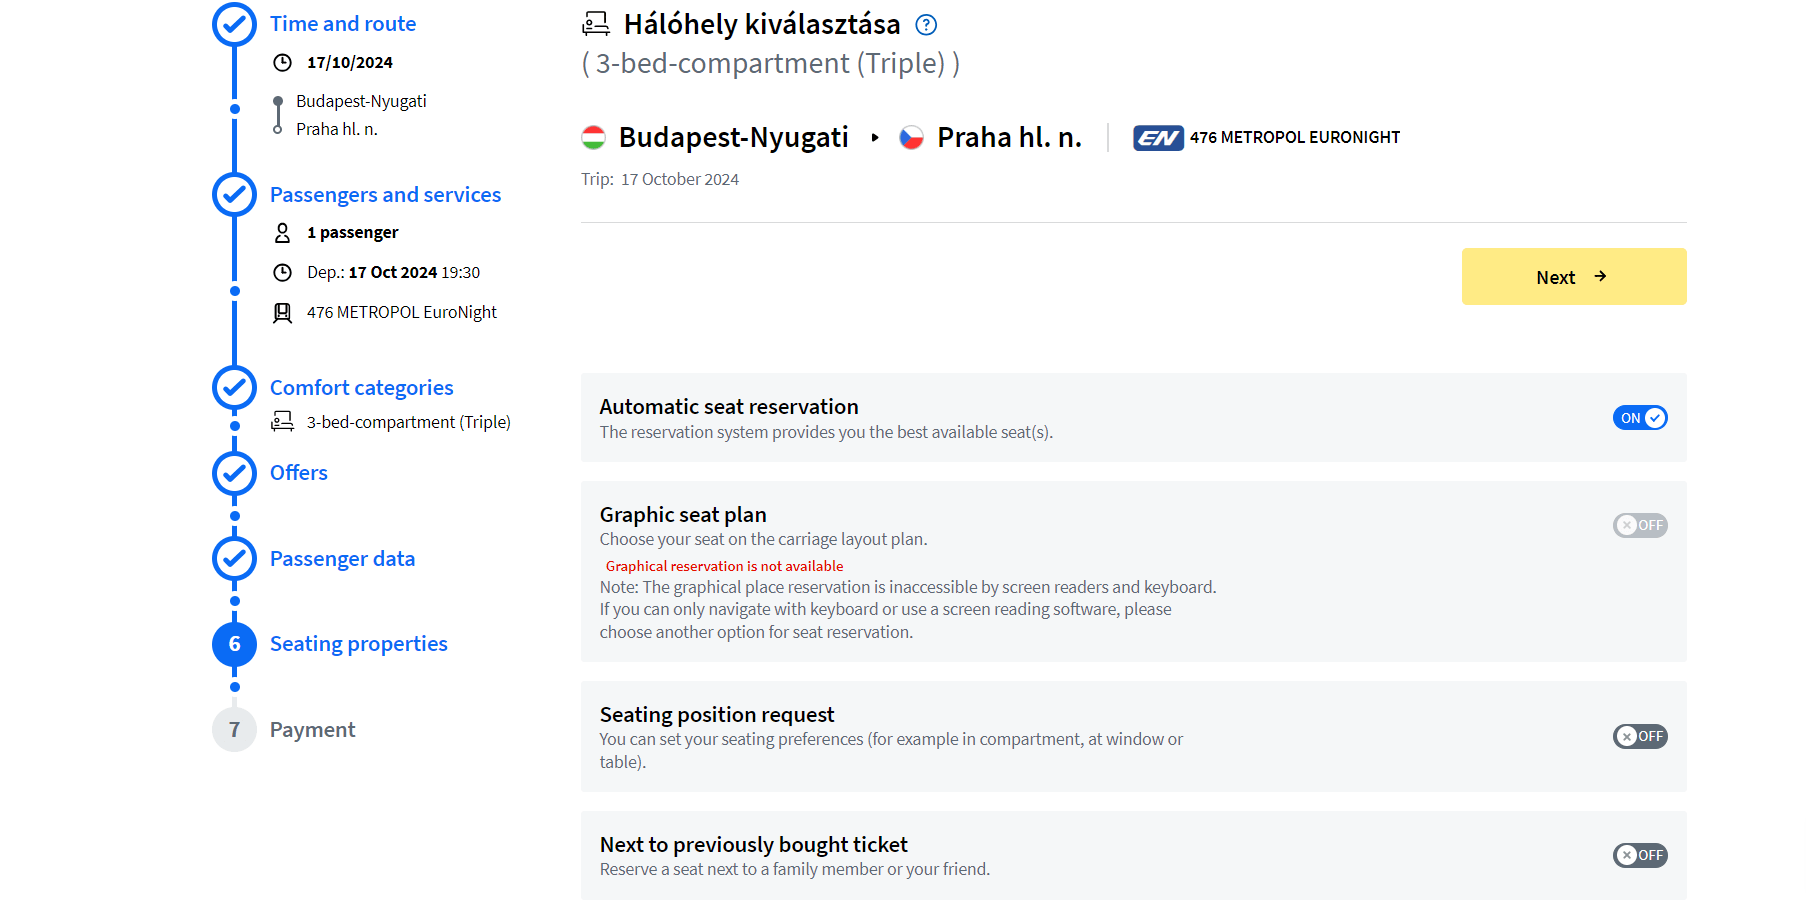
Task: Toggle the Graphic seat plan switch
Action: click(1640, 525)
